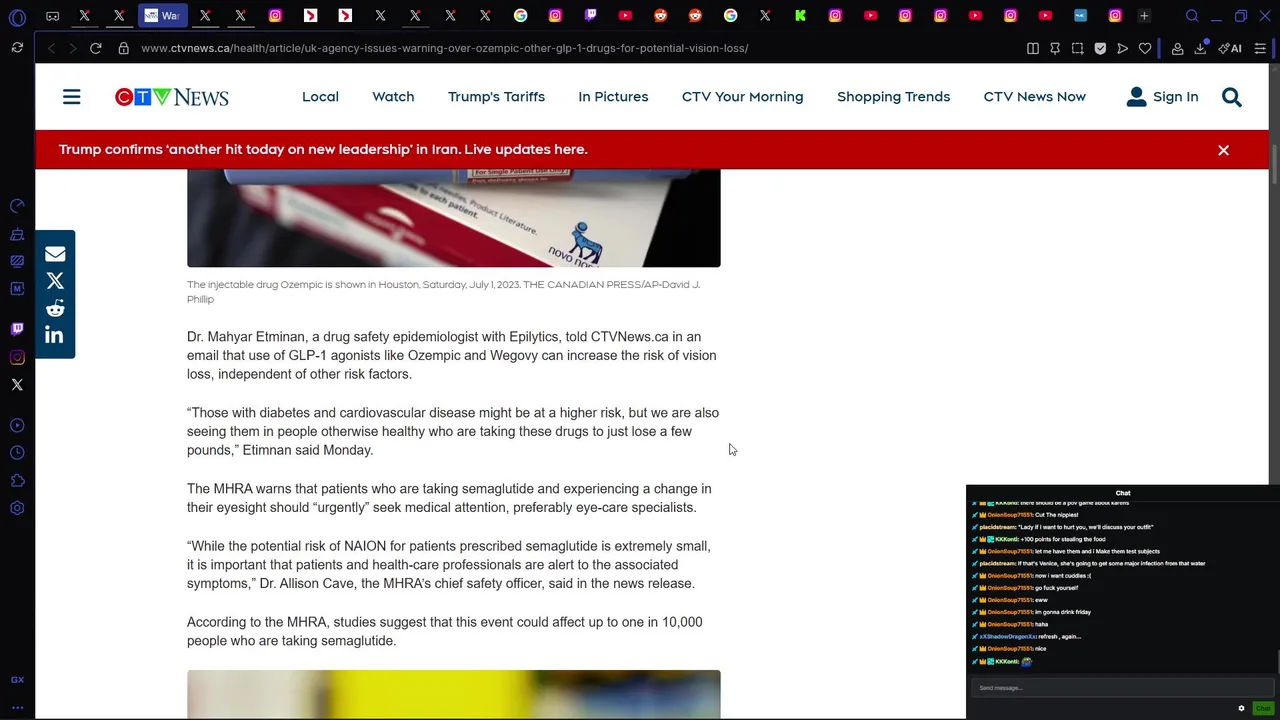Open CTV News Now nav item
This screenshot has width=1280, height=720.
1034,97
